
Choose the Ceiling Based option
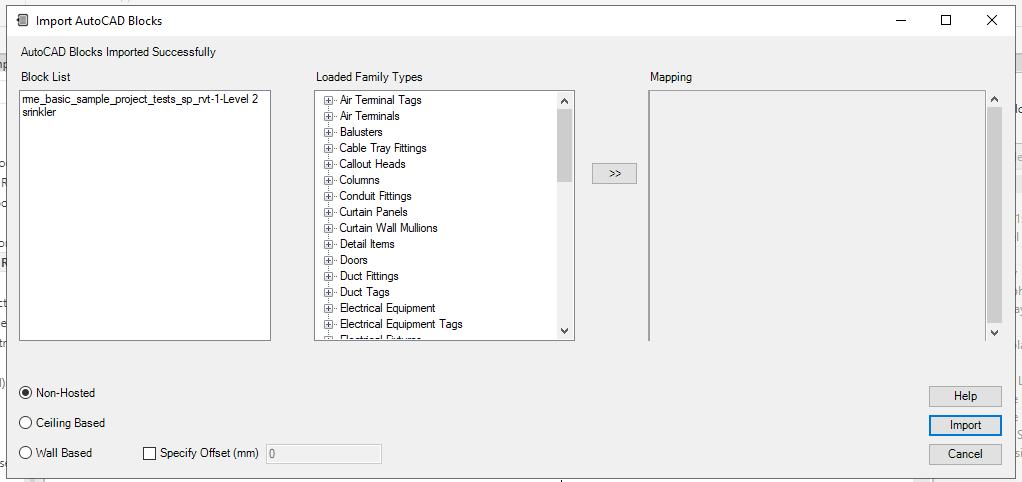click(x=26, y=423)
